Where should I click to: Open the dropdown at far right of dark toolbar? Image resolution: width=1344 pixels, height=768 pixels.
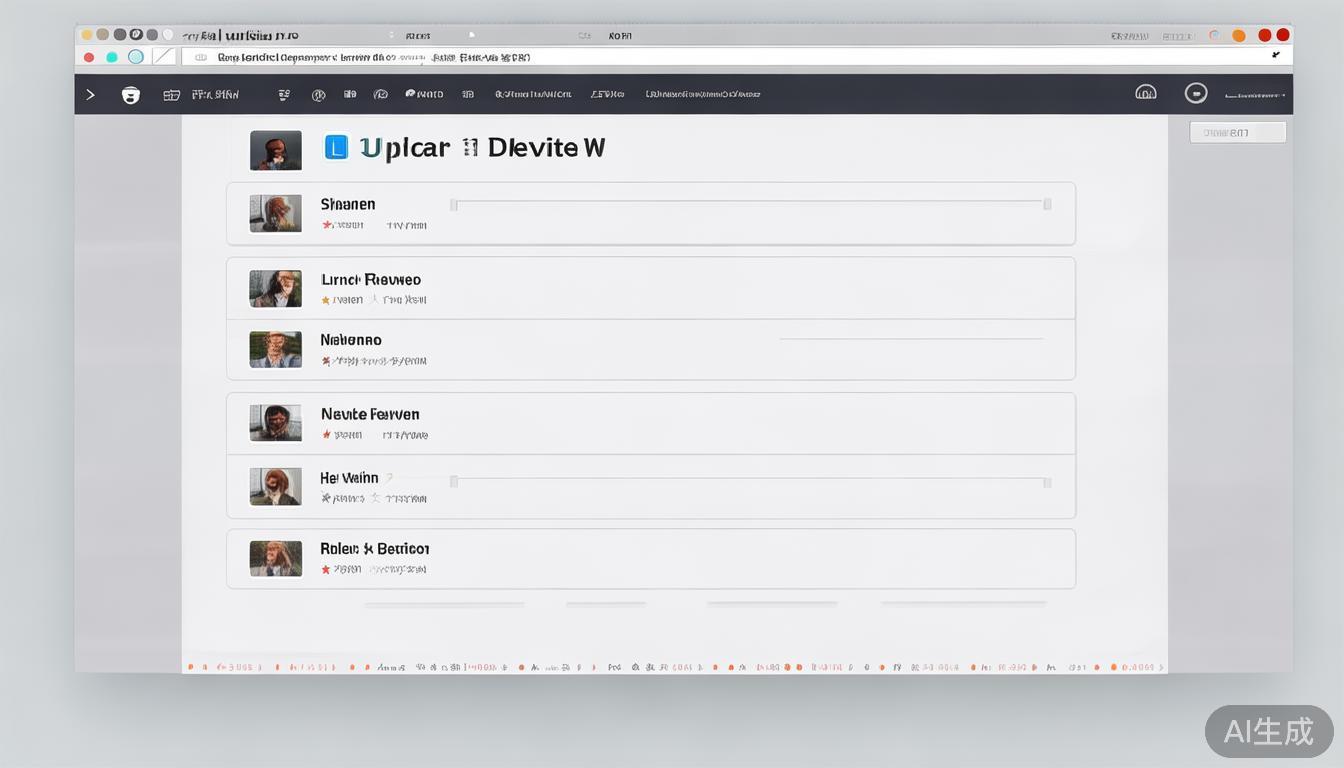pos(1255,95)
